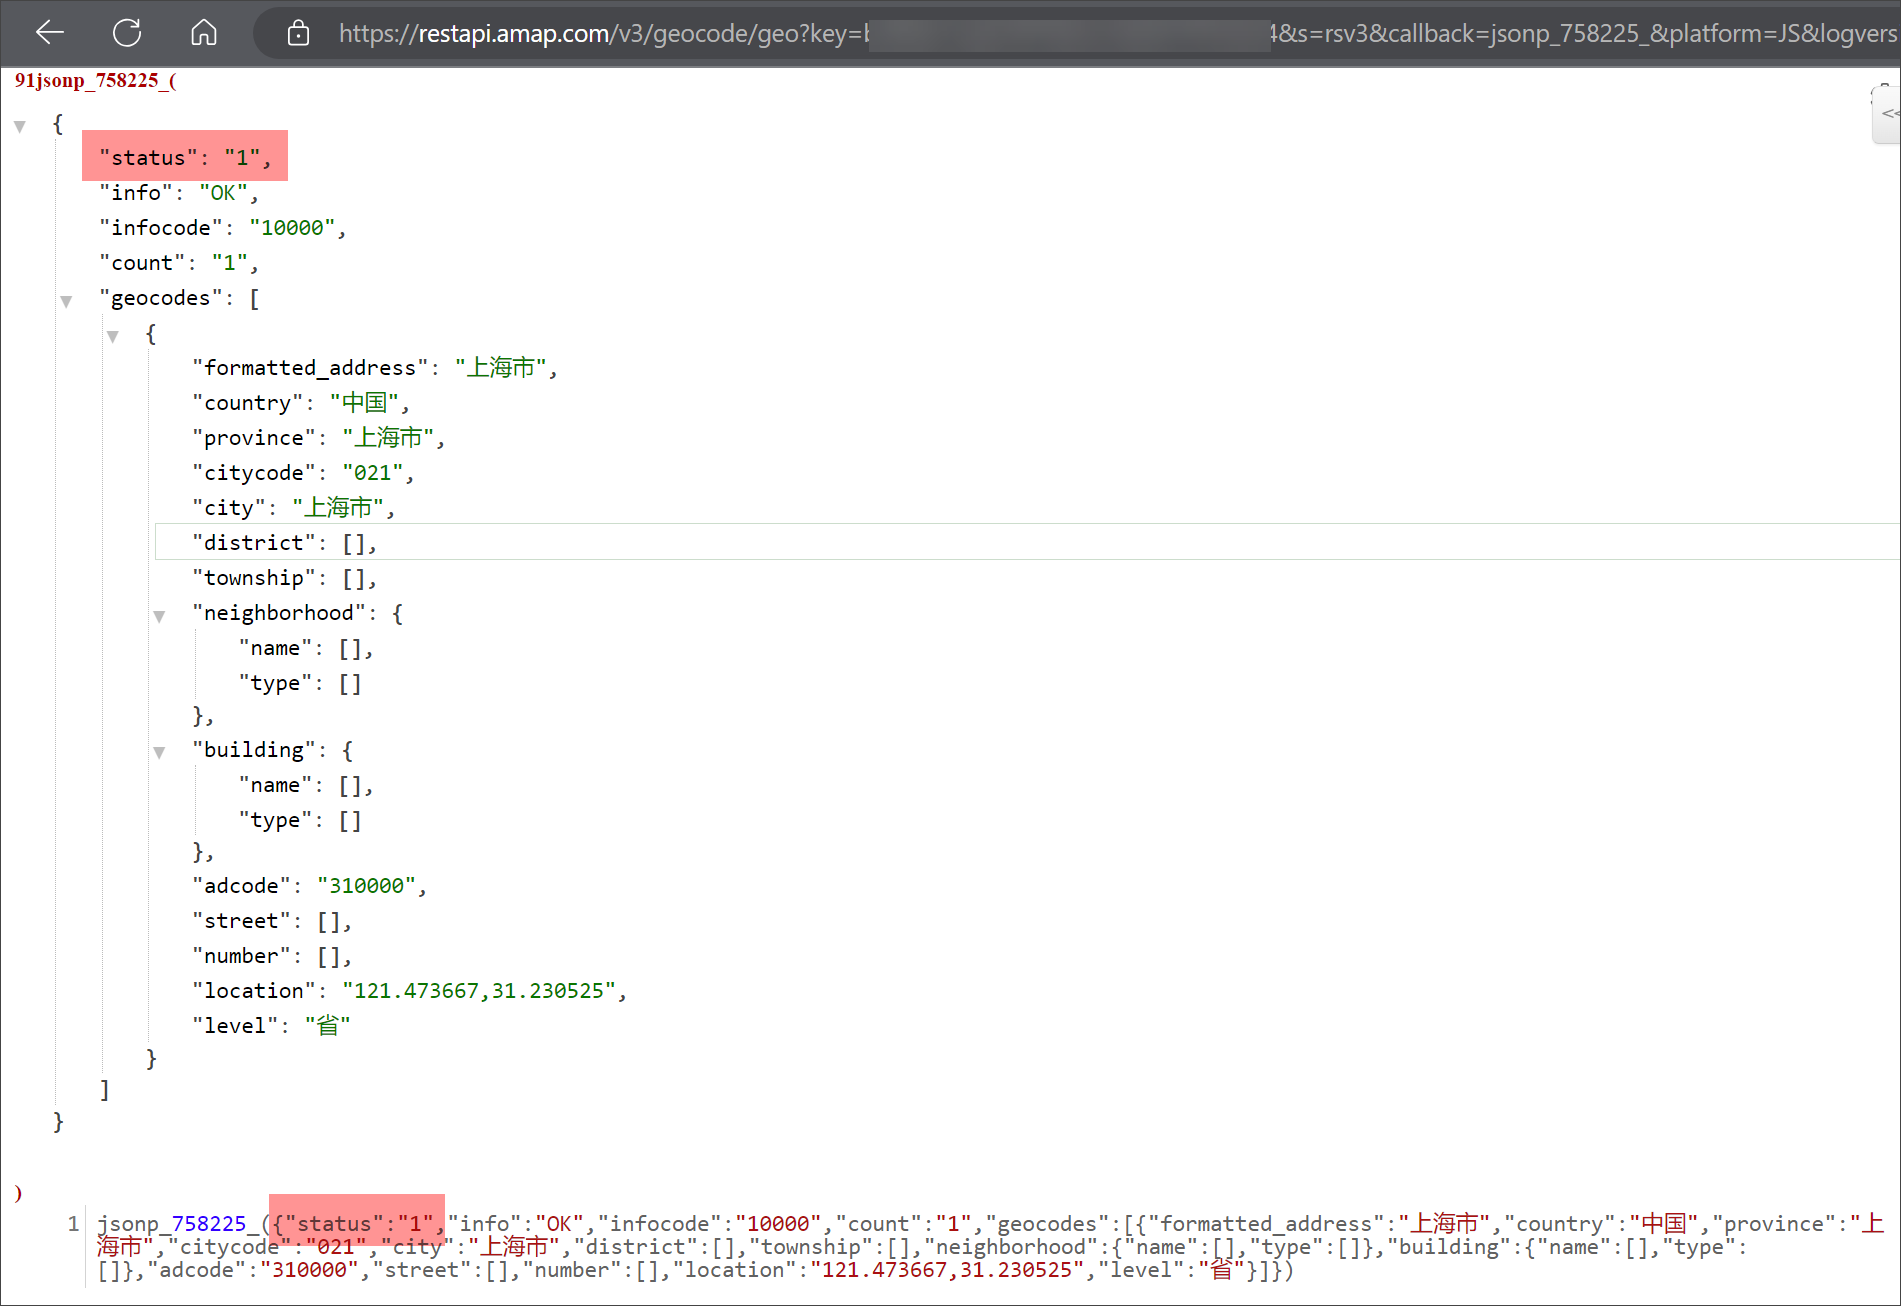
Task: Click the "geocodes" key
Action: point(160,298)
